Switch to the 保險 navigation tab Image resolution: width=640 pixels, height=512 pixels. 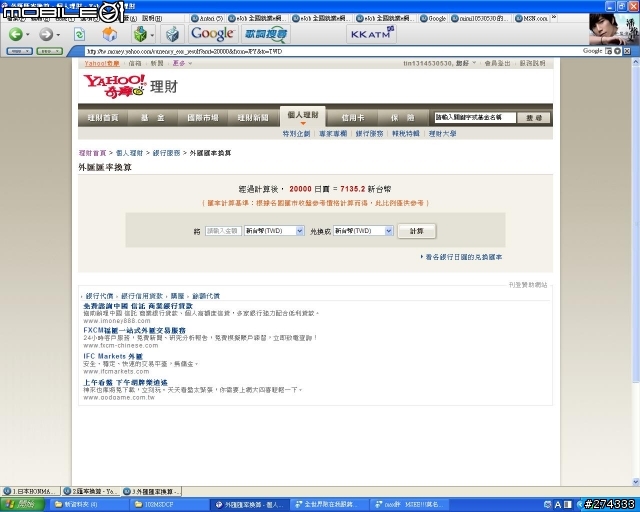(402, 118)
